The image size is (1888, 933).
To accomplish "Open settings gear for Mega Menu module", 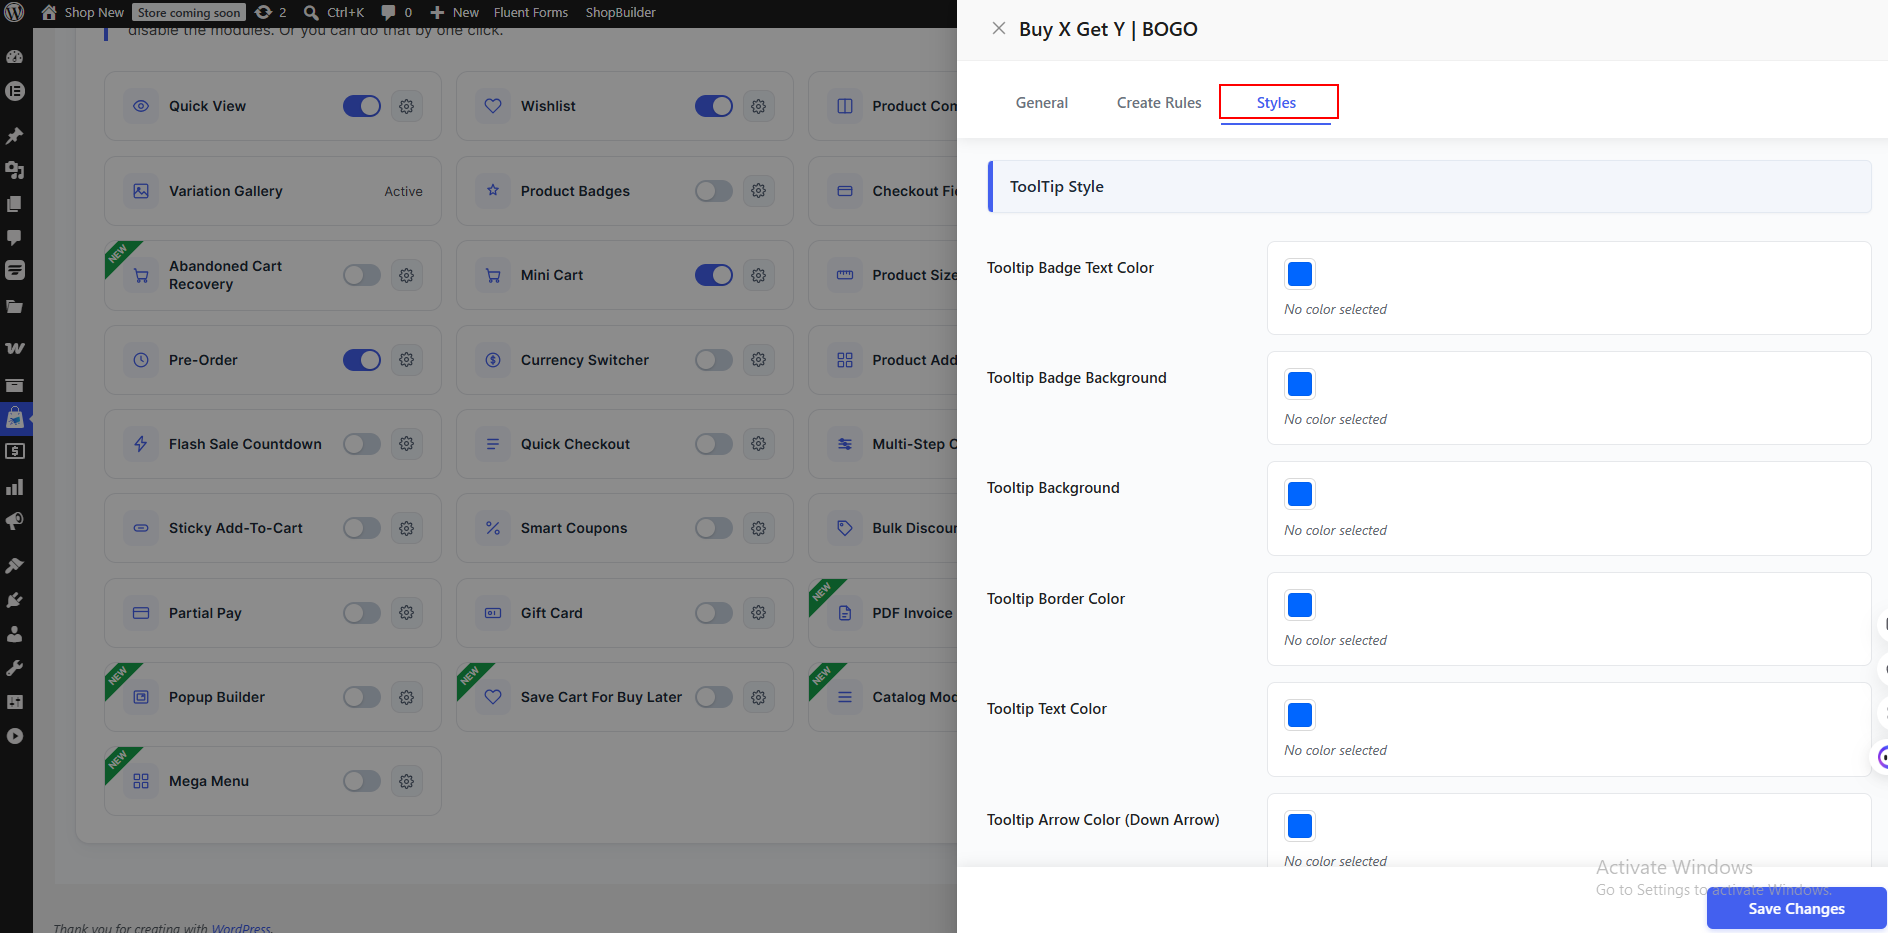I will click(406, 781).
